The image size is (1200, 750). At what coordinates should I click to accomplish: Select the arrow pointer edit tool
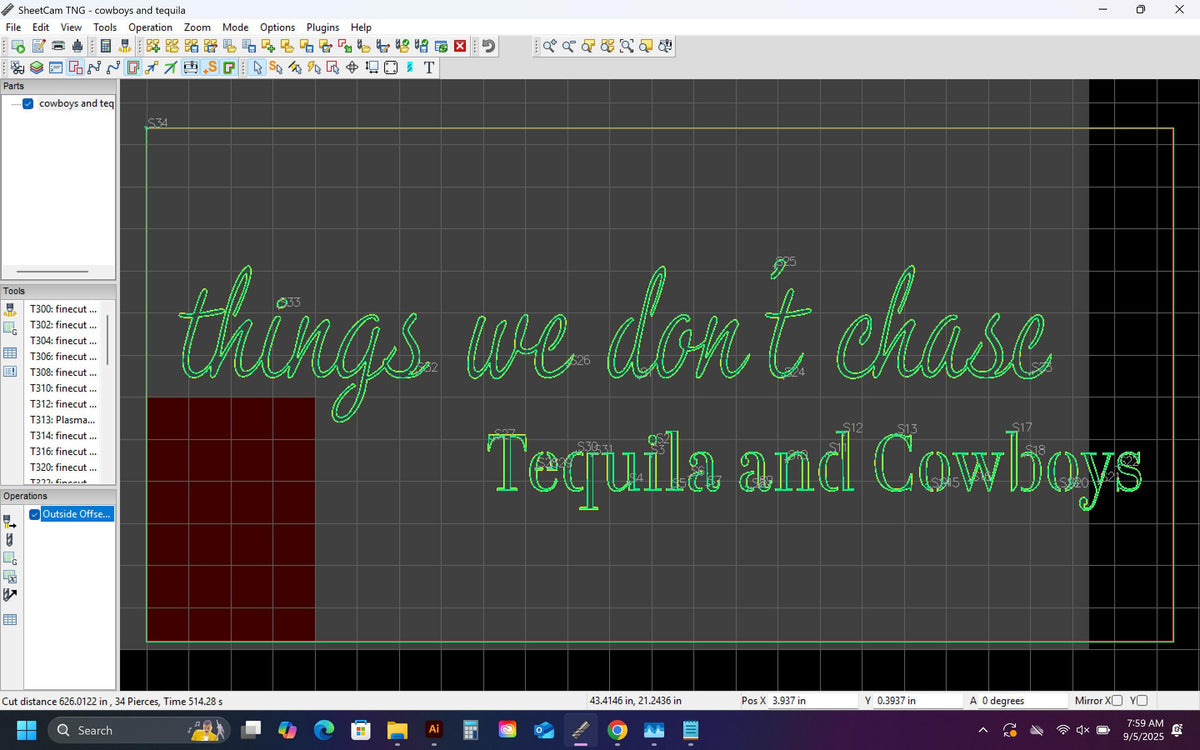pyautogui.click(x=256, y=67)
